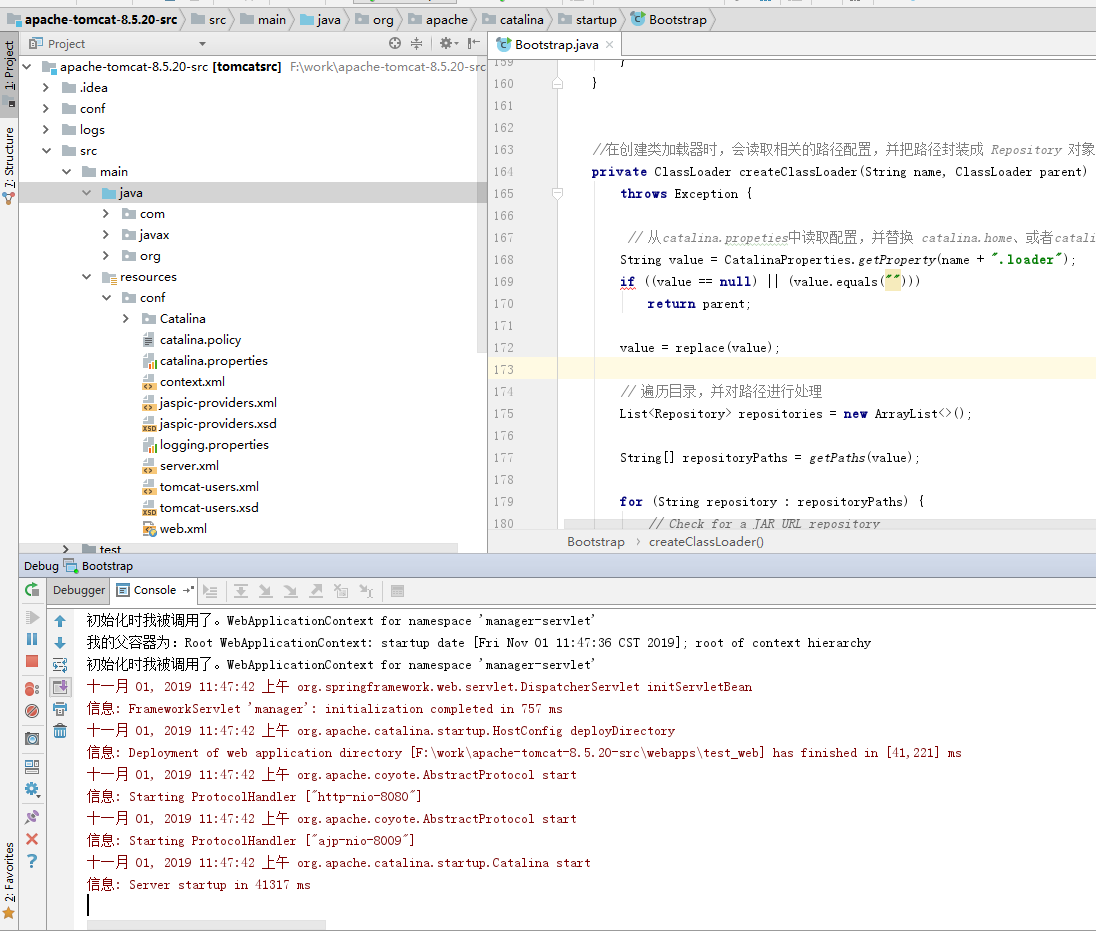Click the Step Into icon

click(266, 591)
